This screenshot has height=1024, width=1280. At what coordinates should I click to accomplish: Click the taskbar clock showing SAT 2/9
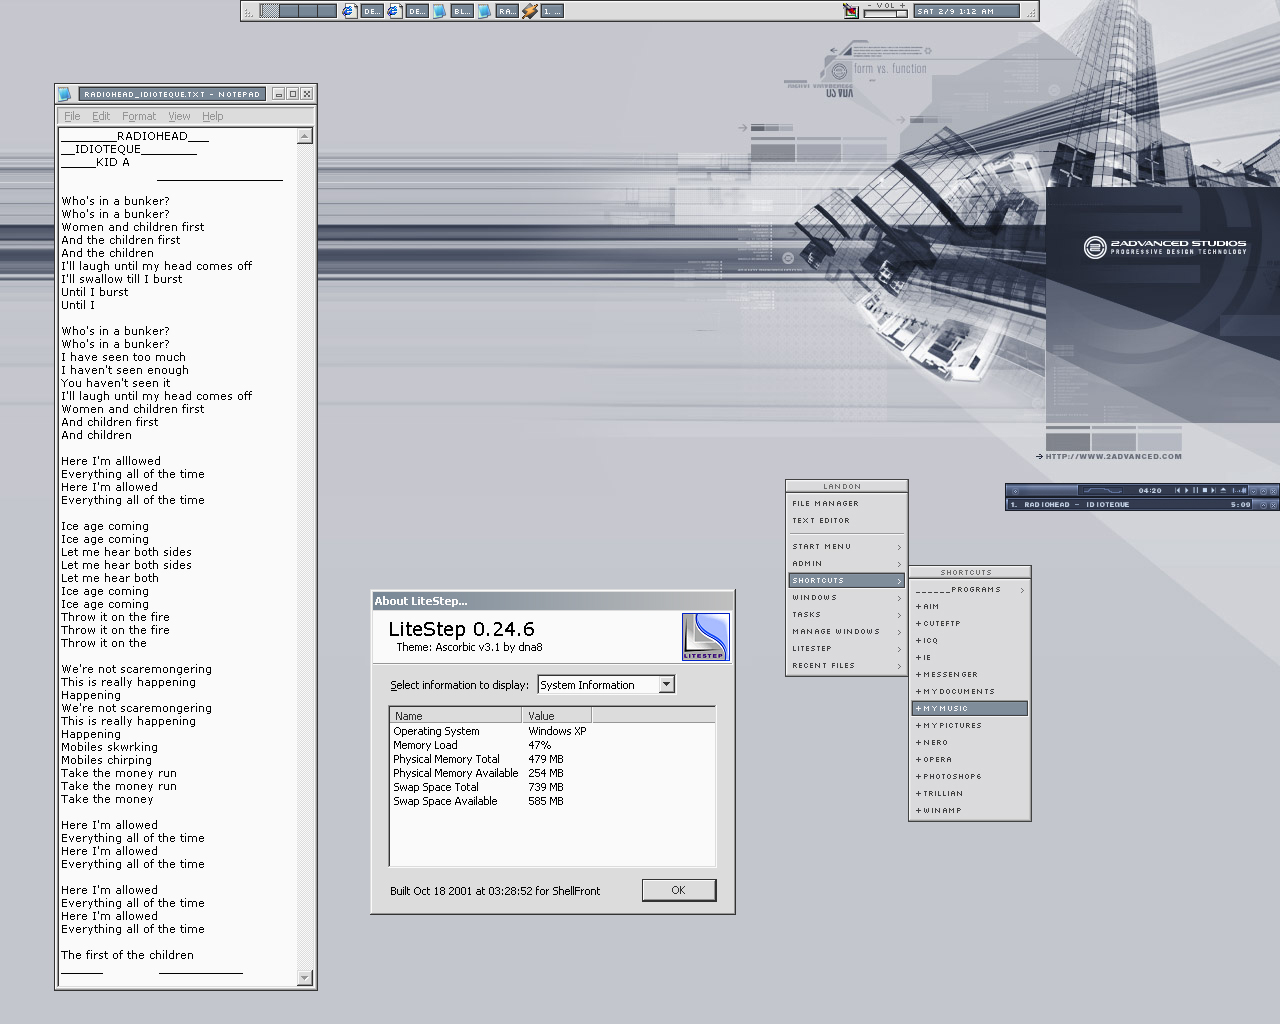click(x=967, y=11)
